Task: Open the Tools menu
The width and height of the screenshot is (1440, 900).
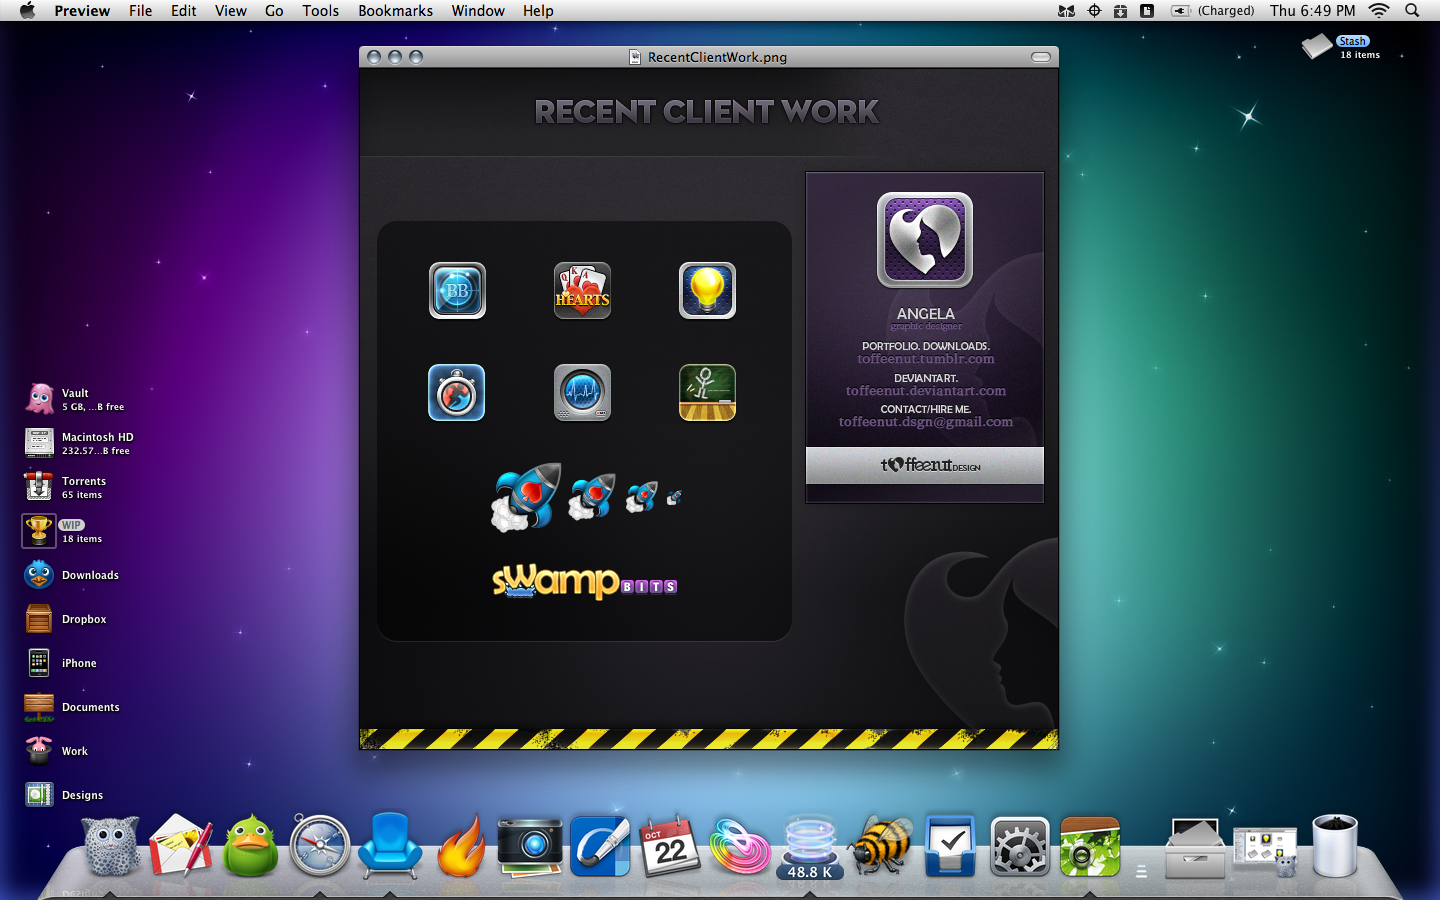Action: (x=321, y=11)
